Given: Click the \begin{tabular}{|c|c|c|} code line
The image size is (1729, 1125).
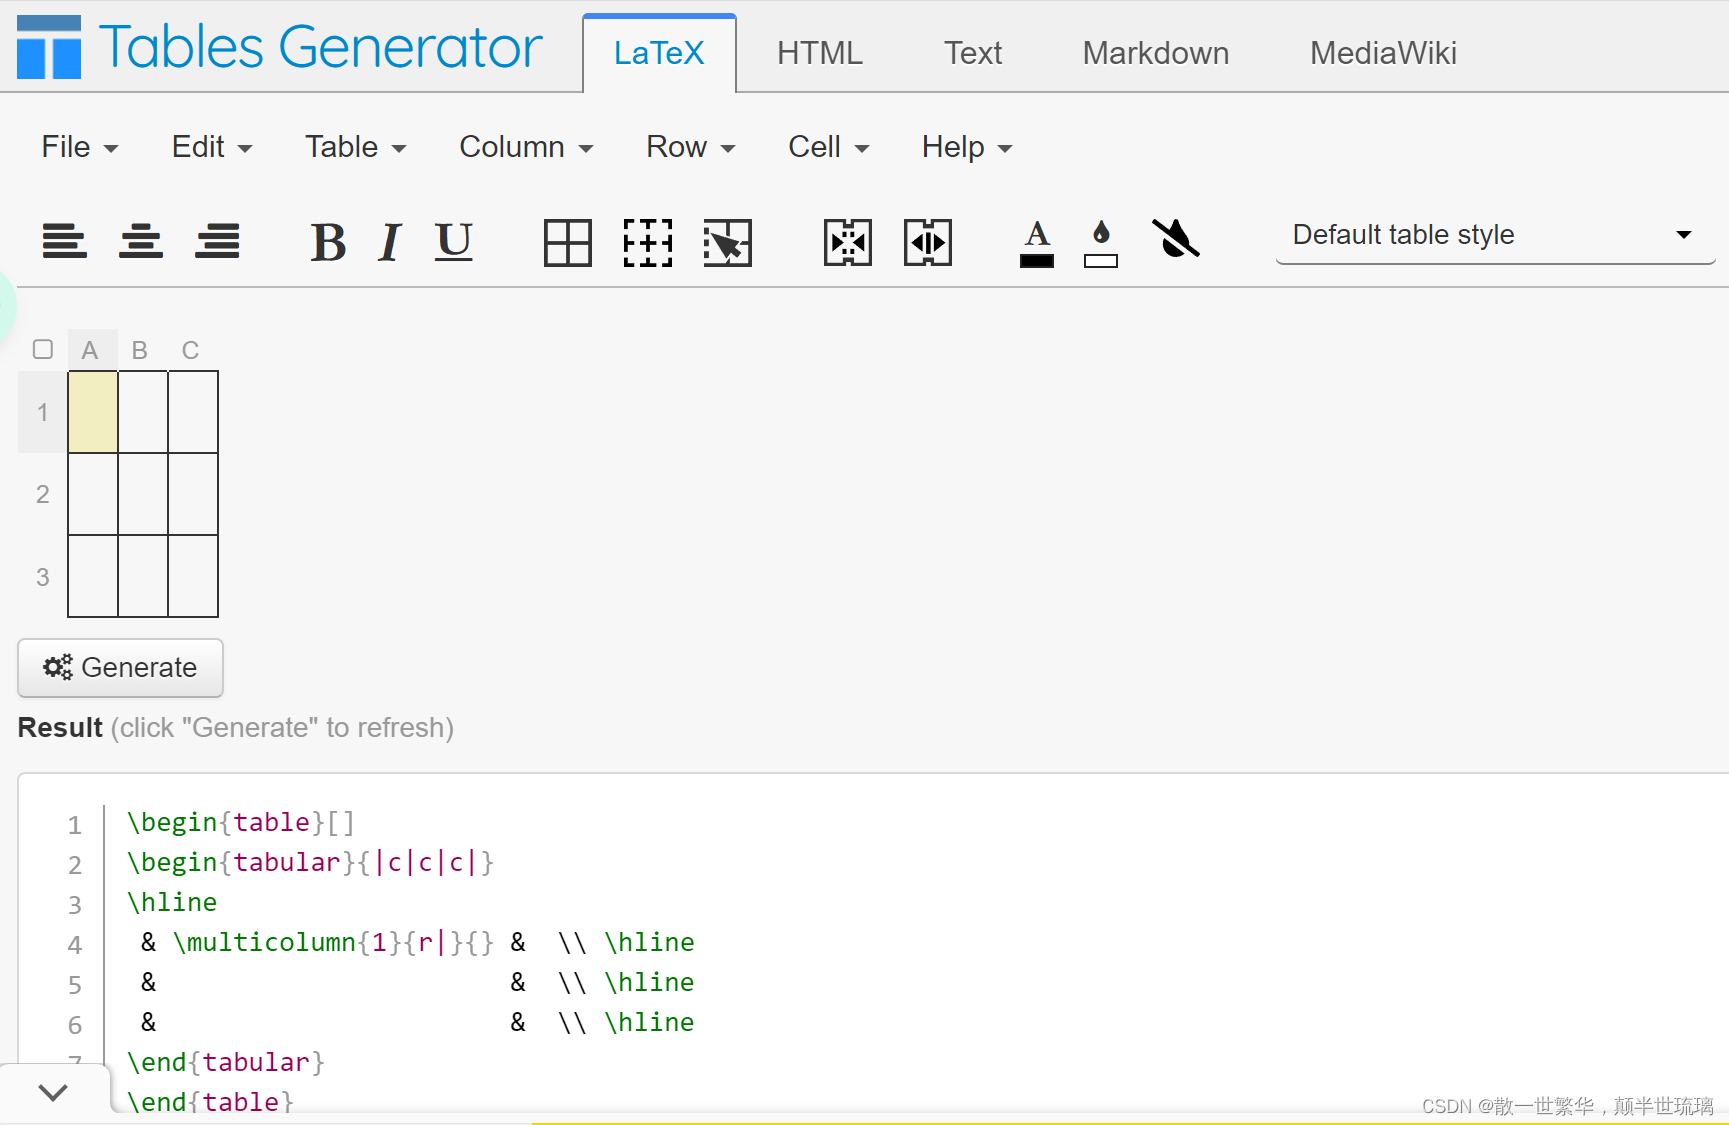Looking at the screenshot, I should (311, 863).
